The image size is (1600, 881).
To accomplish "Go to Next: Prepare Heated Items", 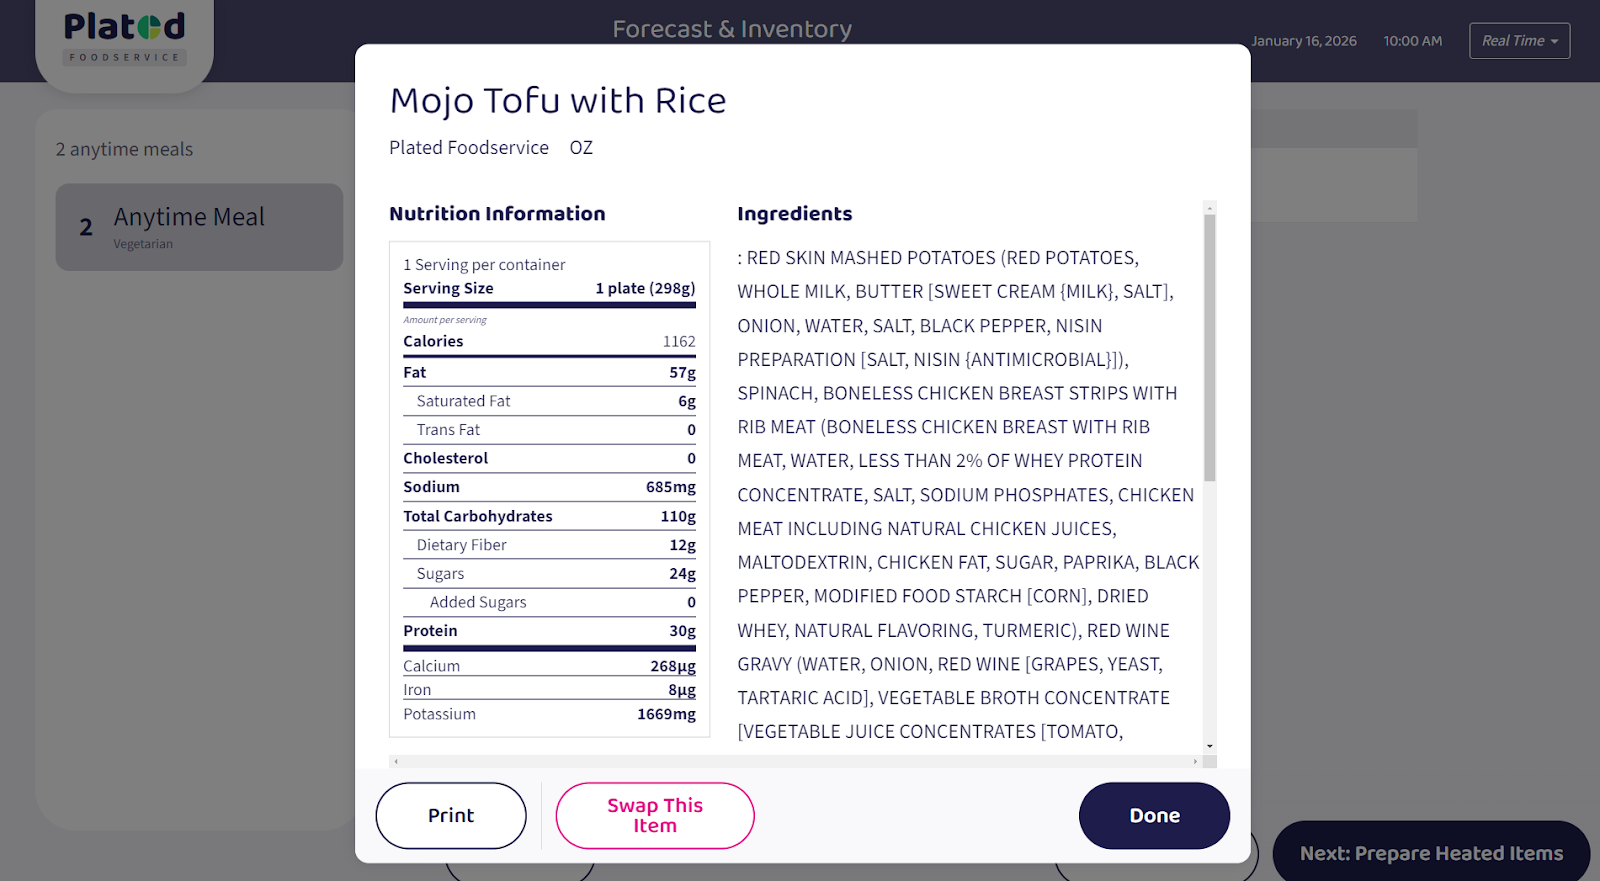I will (1431, 854).
